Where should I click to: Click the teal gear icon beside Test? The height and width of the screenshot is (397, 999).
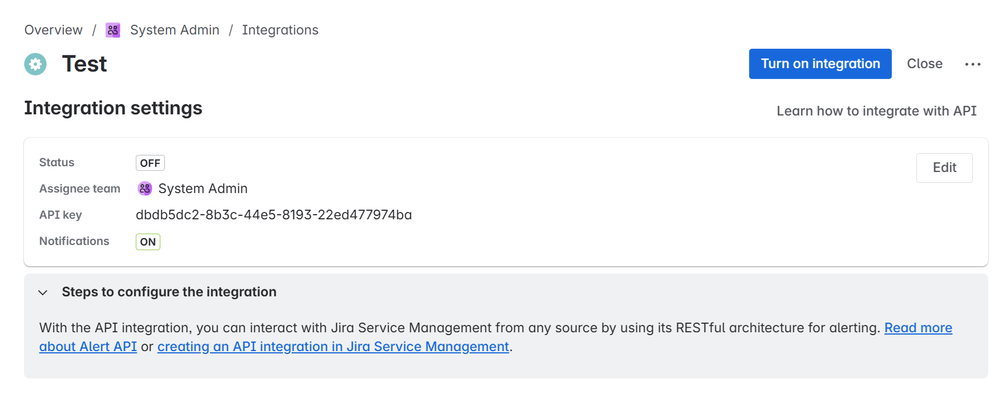[x=36, y=64]
